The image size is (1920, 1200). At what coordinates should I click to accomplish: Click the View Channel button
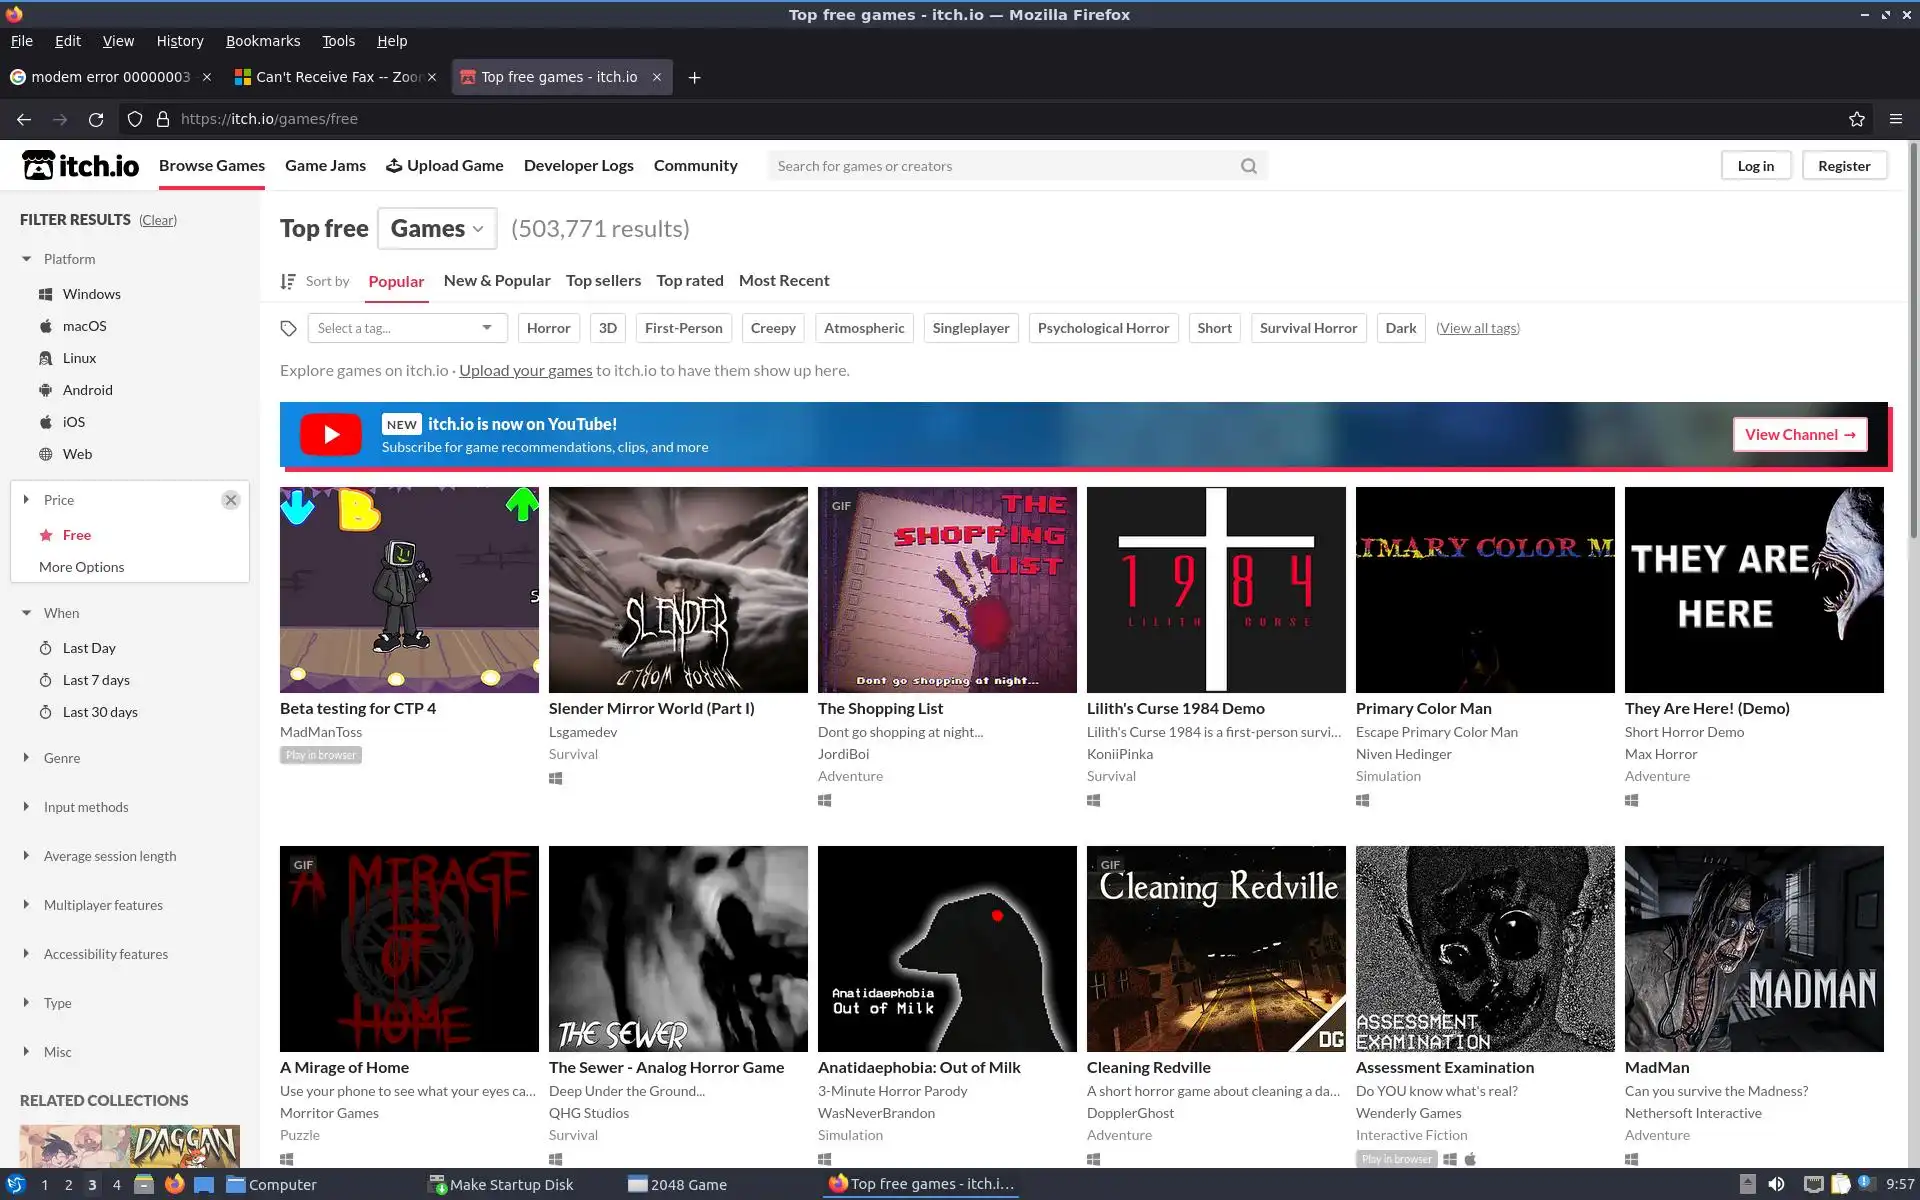click(x=1799, y=435)
